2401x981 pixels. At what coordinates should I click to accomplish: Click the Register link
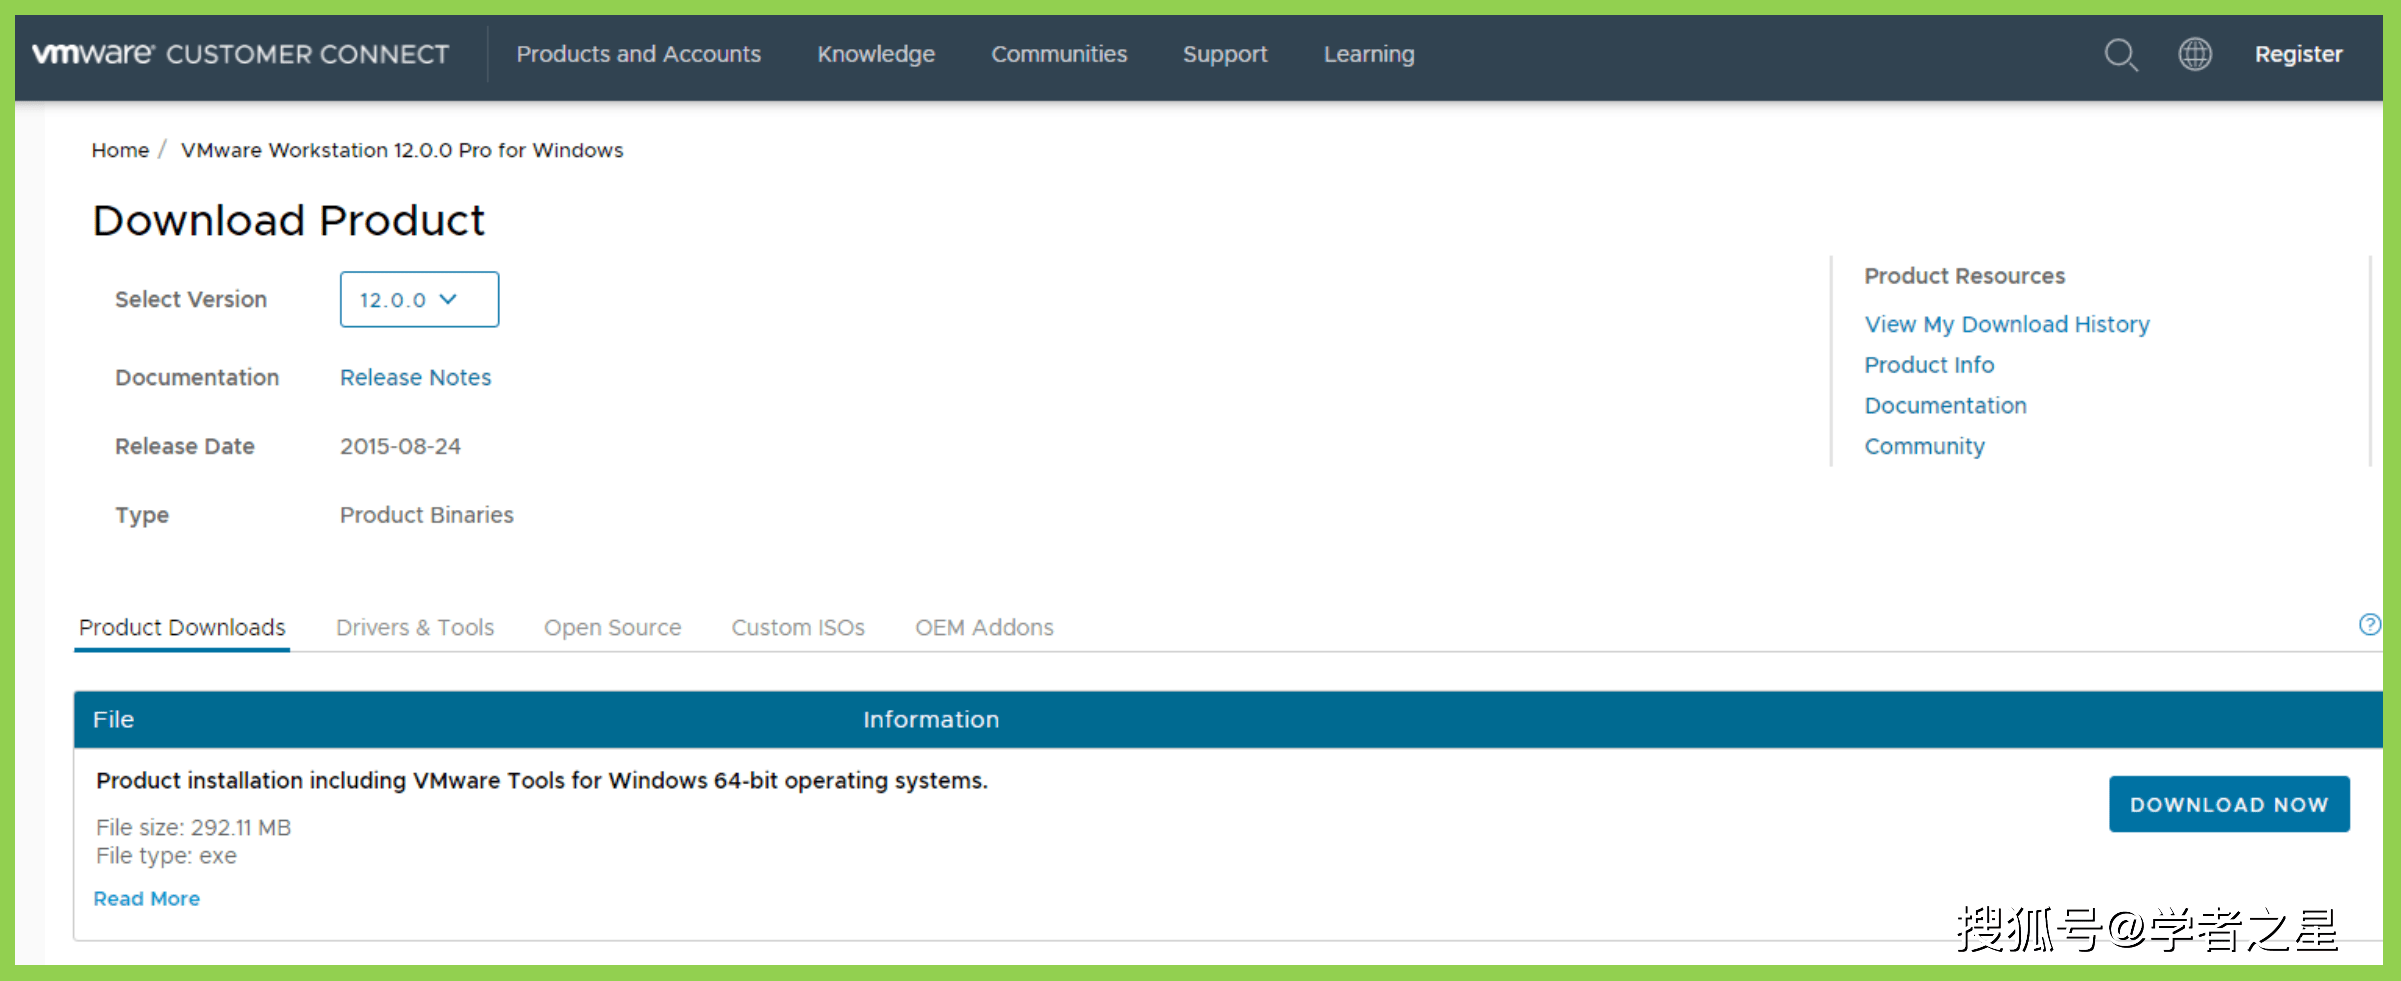2298,54
